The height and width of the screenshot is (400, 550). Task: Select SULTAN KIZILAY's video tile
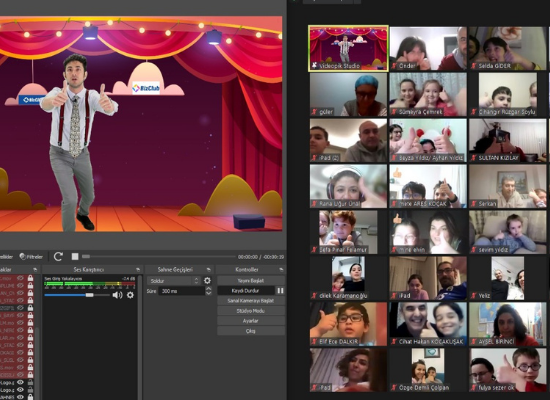pos(507,140)
